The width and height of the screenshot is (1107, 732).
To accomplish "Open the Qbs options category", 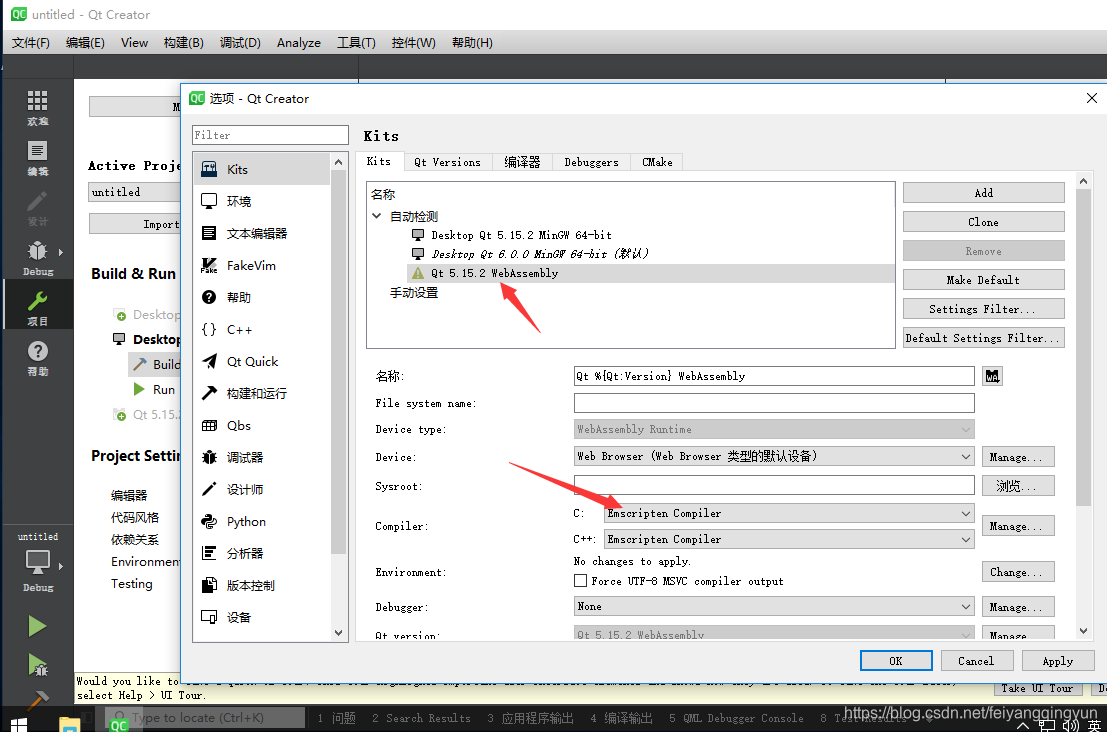I will [x=239, y=425].
